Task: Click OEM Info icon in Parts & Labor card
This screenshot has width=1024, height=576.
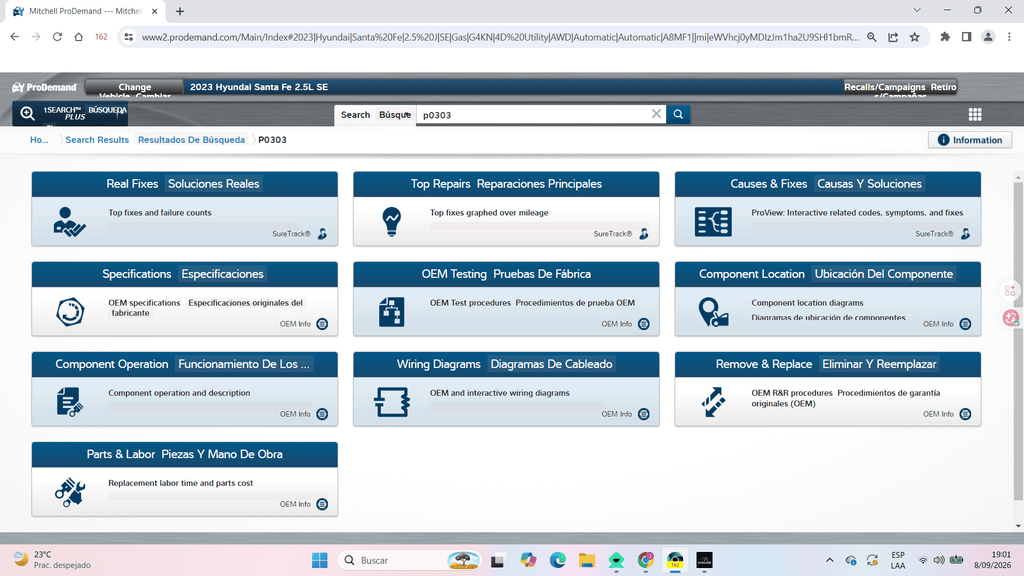Action: point(322,504)
